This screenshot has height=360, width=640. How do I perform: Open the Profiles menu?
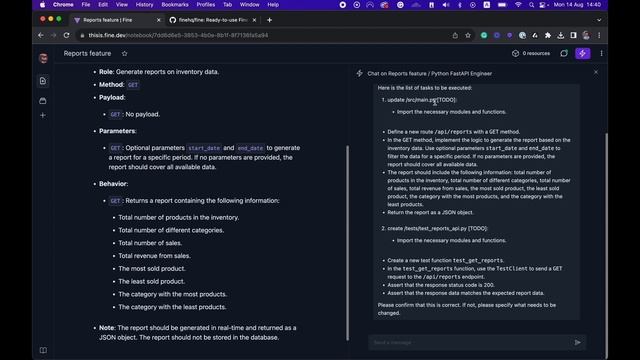pyautogui.click(x=206, y=5)
